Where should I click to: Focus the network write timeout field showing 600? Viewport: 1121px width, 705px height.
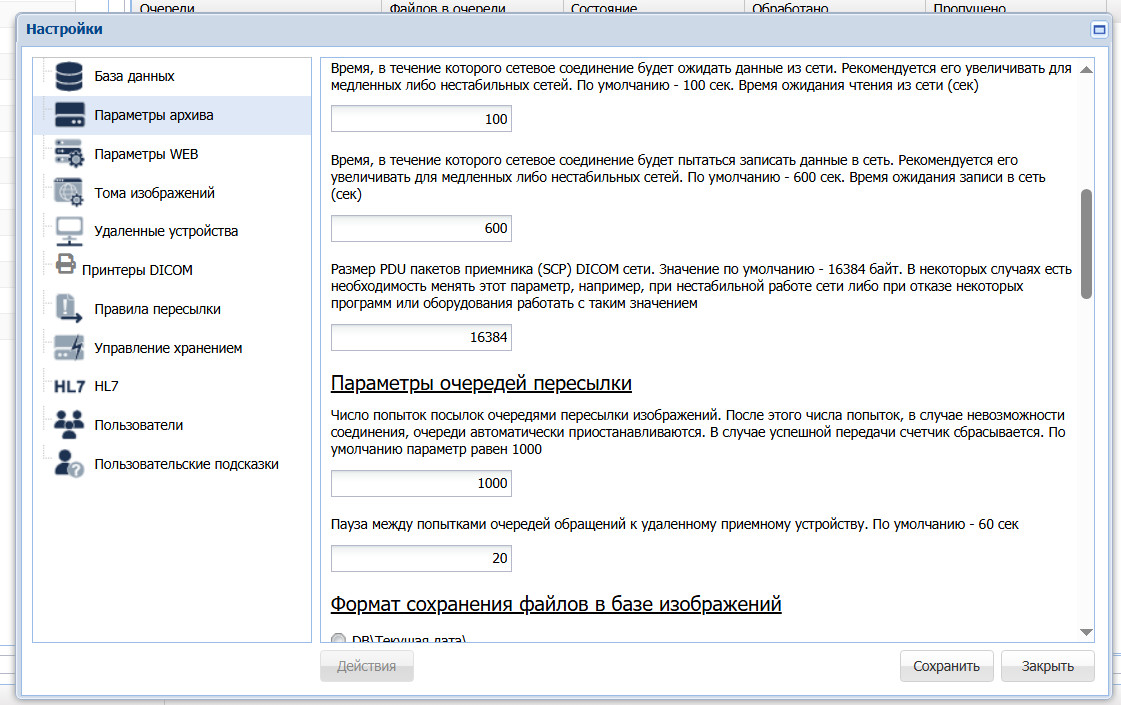point(421,229)
